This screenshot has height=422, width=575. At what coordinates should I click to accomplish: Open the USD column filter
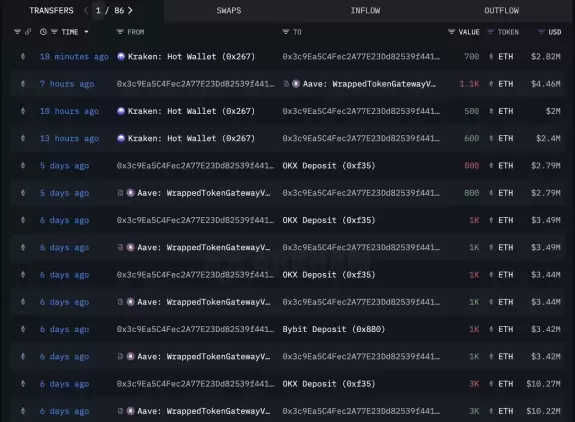point(541,32)
